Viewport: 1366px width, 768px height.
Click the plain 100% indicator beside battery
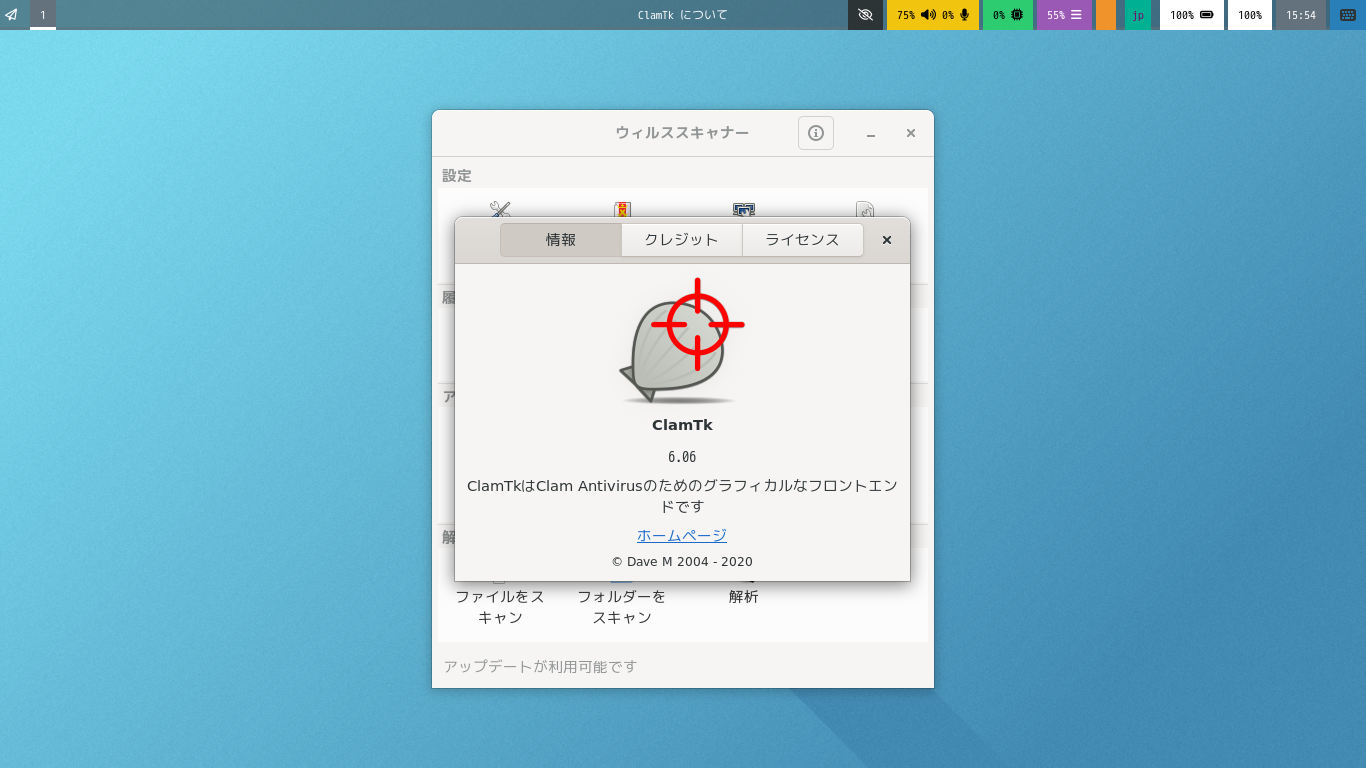pos(1250,15)
